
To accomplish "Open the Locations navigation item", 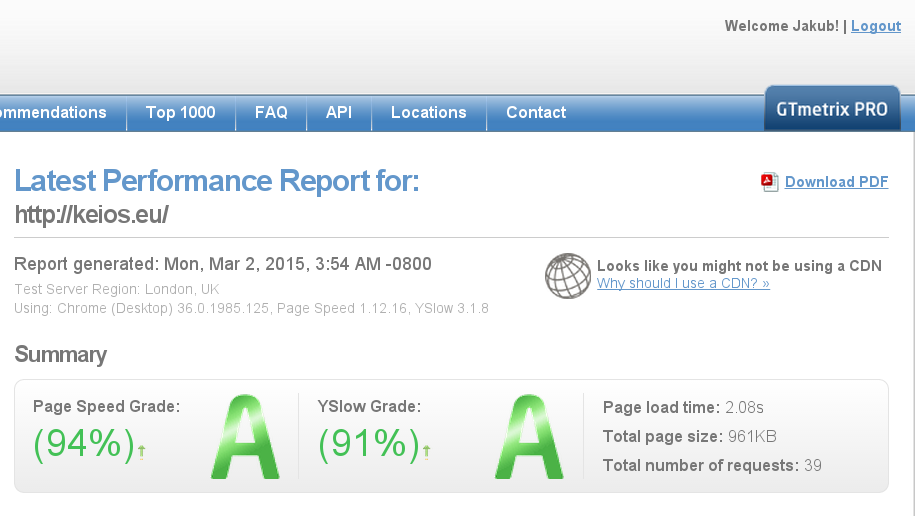I will 429,113.
